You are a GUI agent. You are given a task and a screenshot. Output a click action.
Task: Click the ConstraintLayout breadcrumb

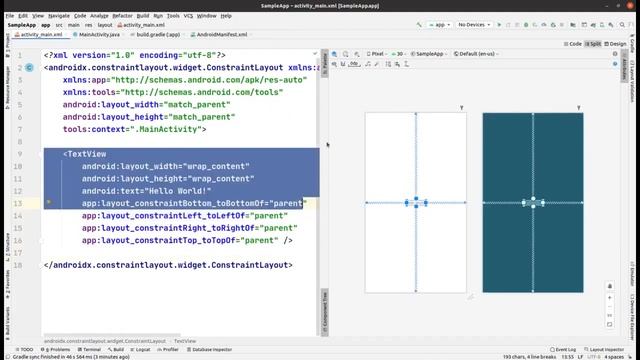105,341
